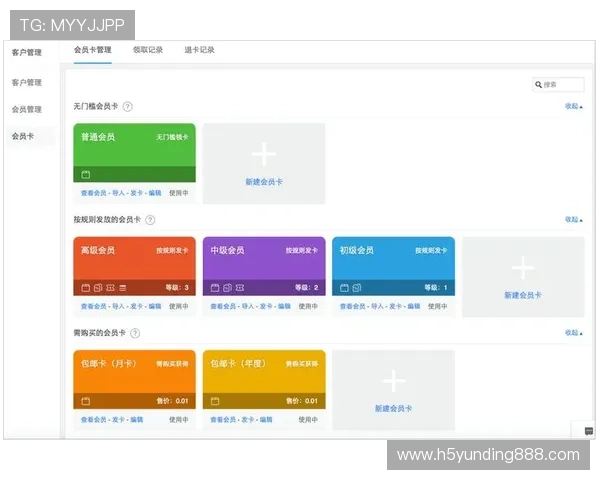Open the 领取记录 tab

pos(148,50)
